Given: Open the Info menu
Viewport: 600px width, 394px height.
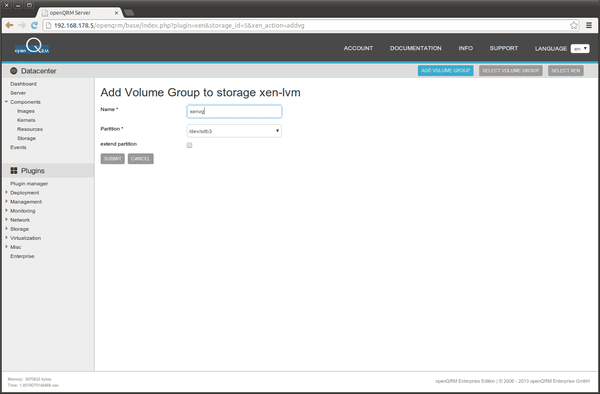Looking at the screenshot, I should click(x=466, y=48).
